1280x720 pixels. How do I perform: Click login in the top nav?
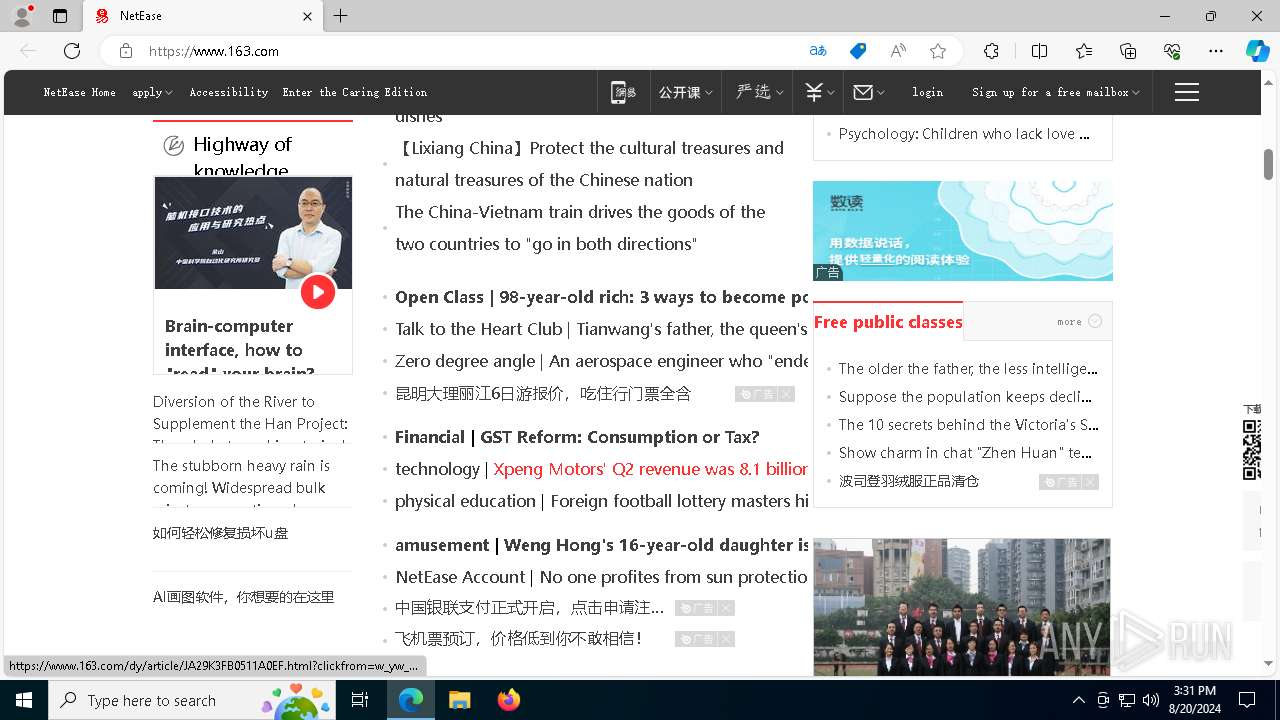927,92
